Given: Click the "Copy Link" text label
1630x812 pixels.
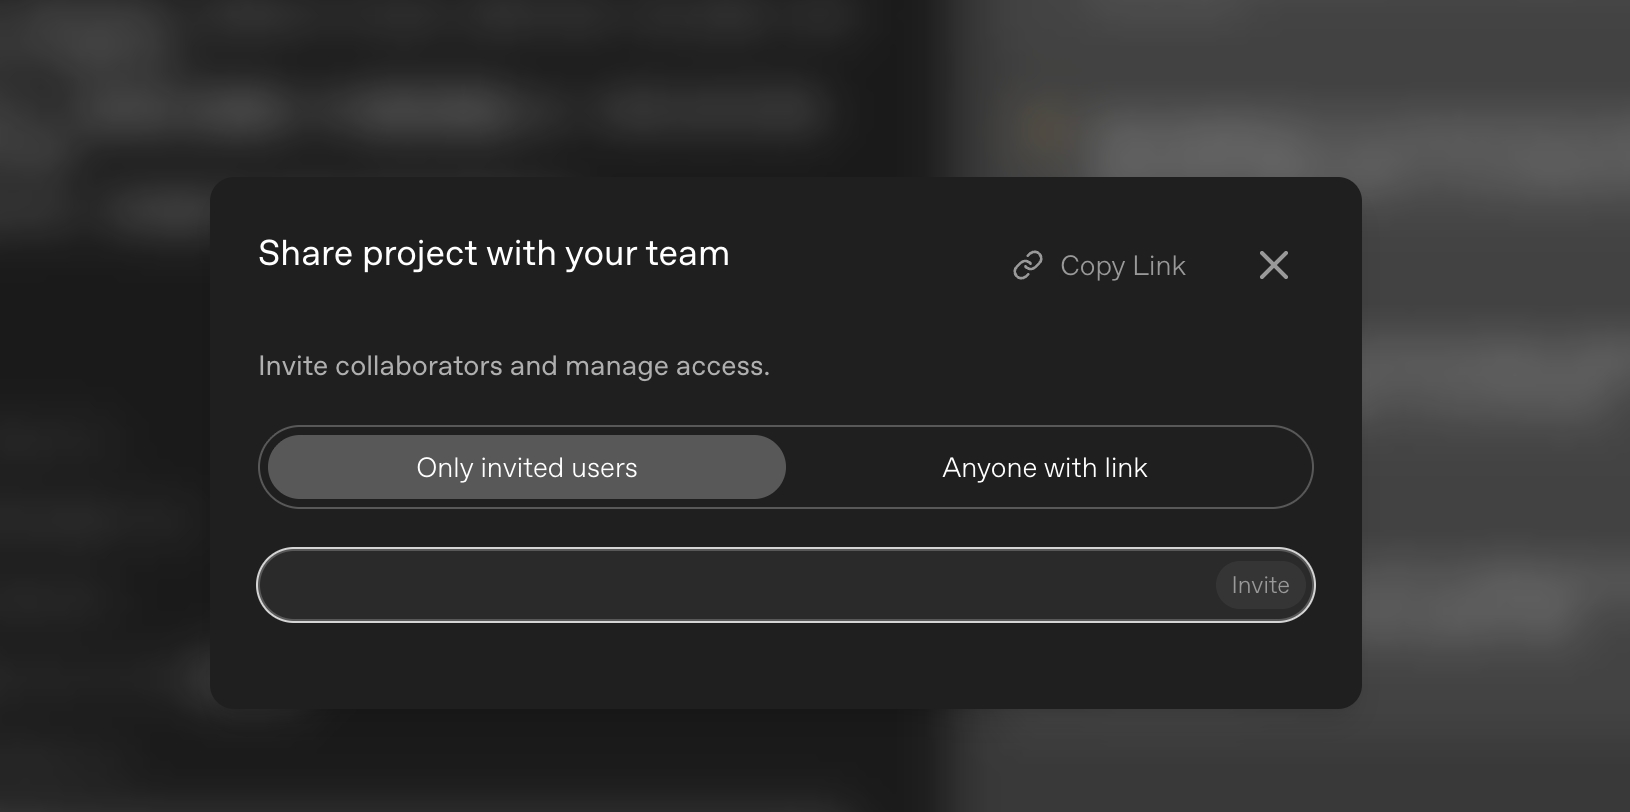Looking at the screenshot, I should pos(1122,266).
